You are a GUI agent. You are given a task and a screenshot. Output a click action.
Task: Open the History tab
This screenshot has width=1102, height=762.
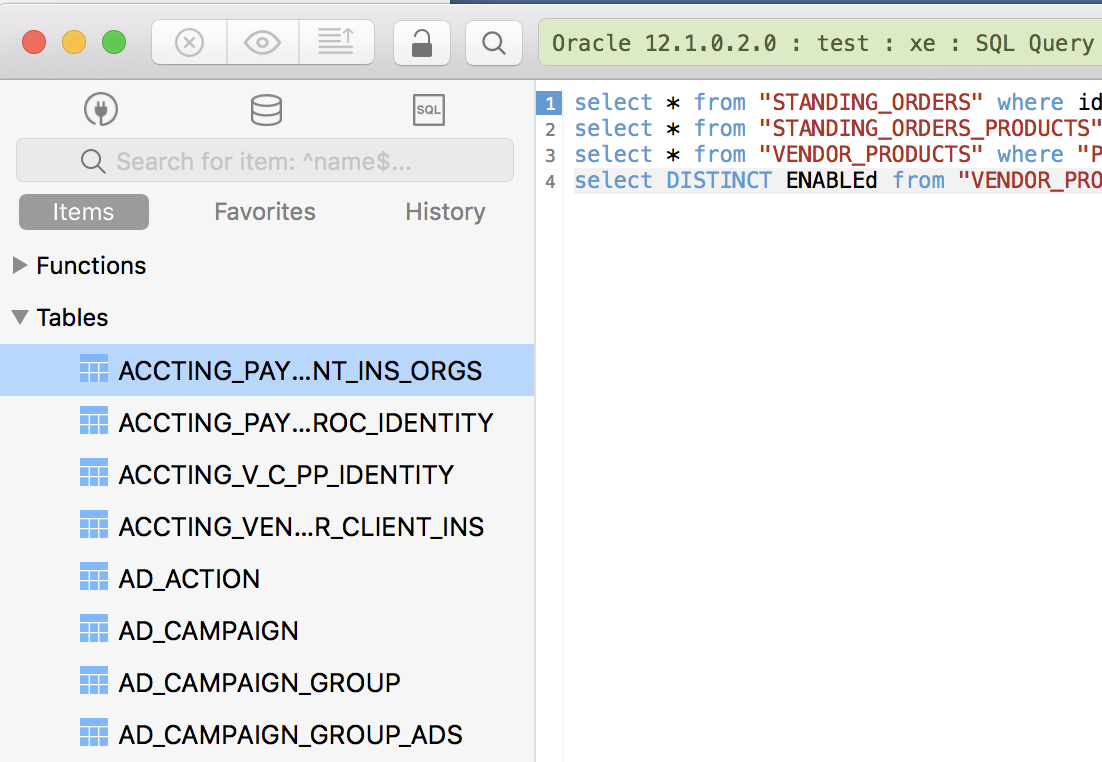444,212
